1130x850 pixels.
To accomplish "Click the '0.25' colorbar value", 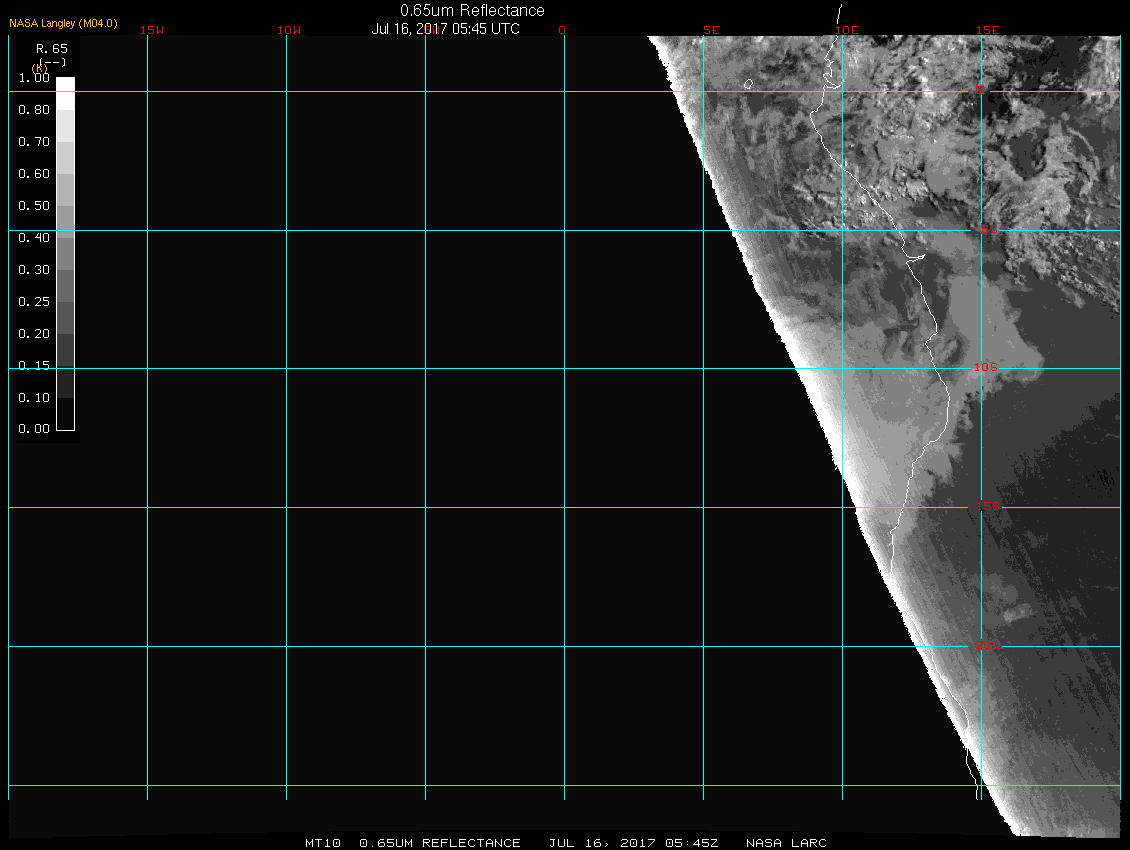I will (x=34, y=301).
